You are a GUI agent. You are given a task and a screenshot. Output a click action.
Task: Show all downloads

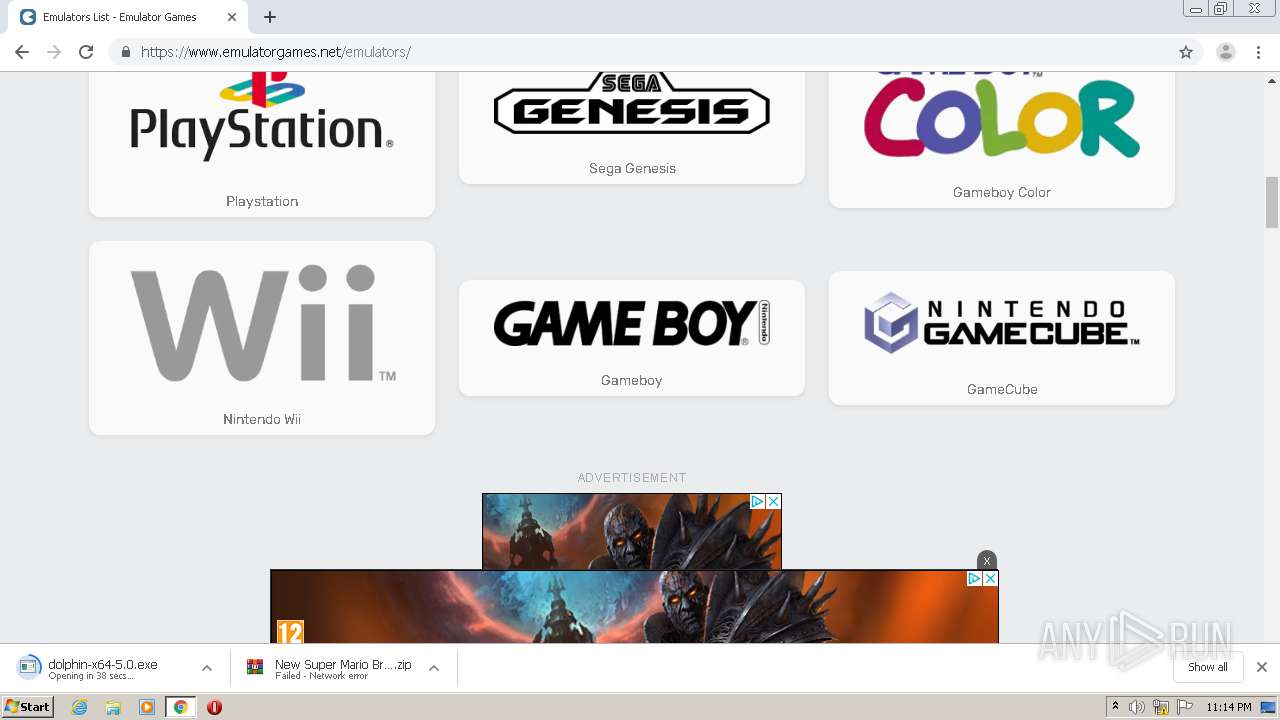tap(1208, 667)
